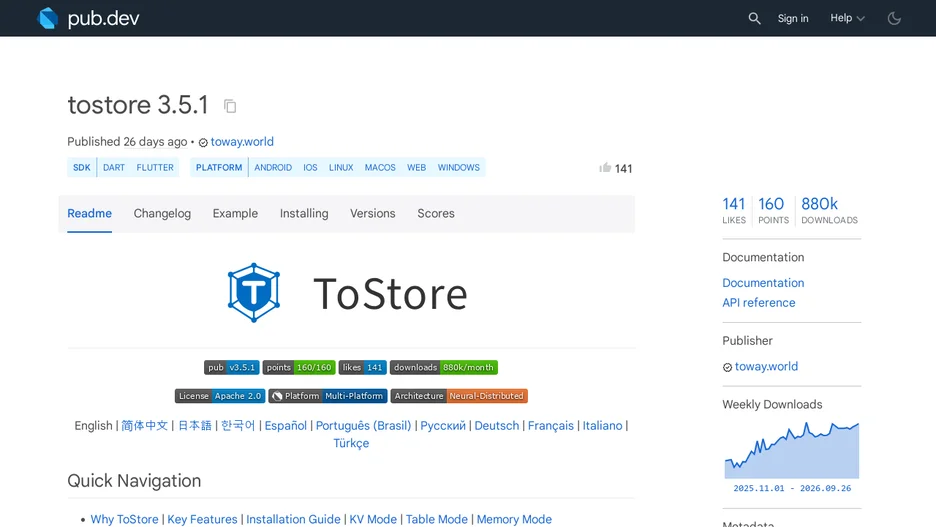936x527 pixels.
Task: Open the Documentation link in sidebar
Action: (x=763, y=283)
